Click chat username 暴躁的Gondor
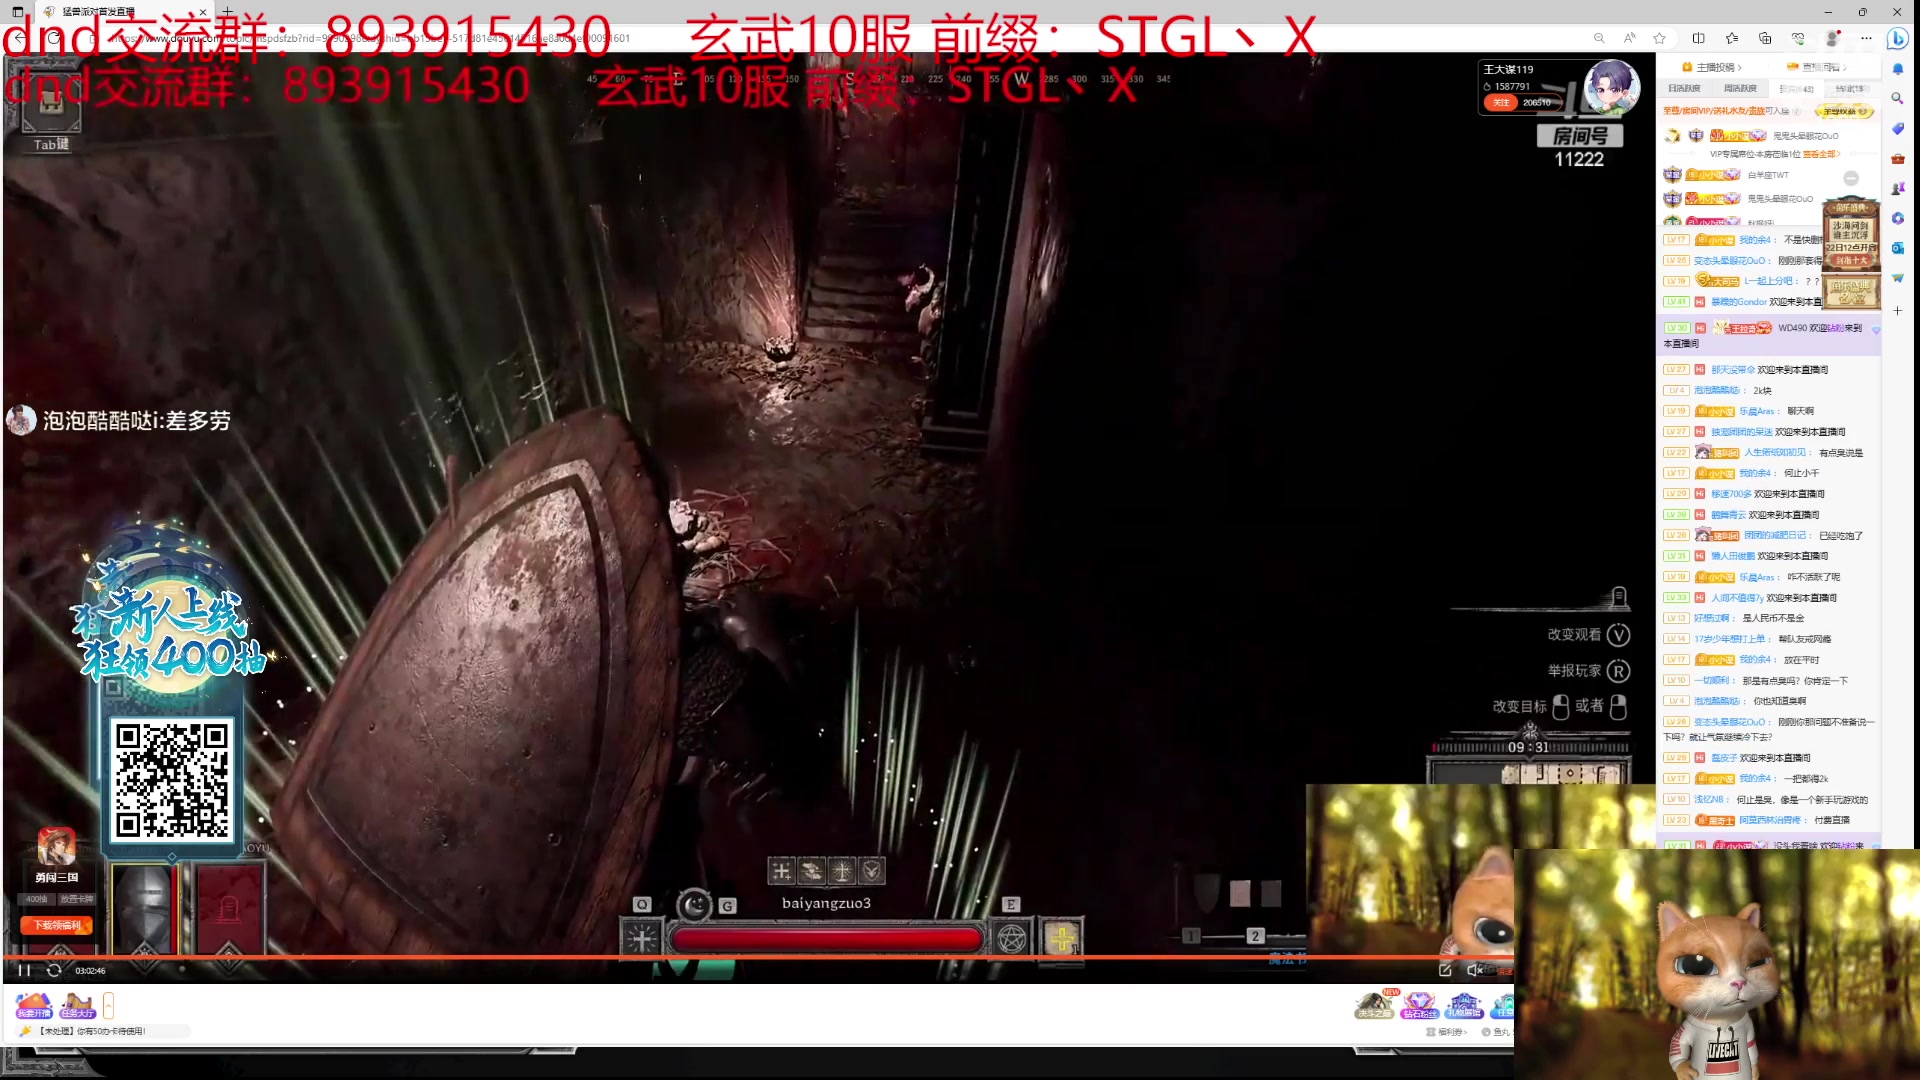The height and width of the screenshot is (1080, 1920). 1738,302
